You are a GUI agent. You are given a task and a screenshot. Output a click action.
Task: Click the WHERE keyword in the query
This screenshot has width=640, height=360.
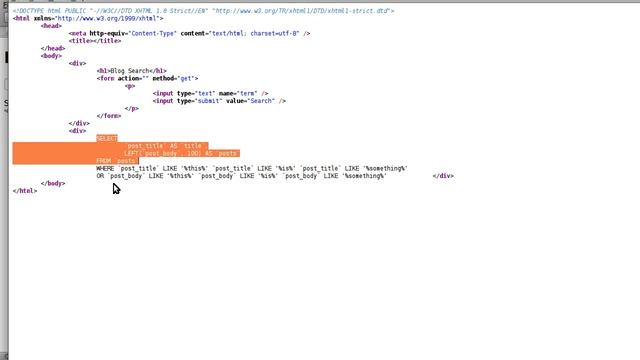tap(105, 169)
